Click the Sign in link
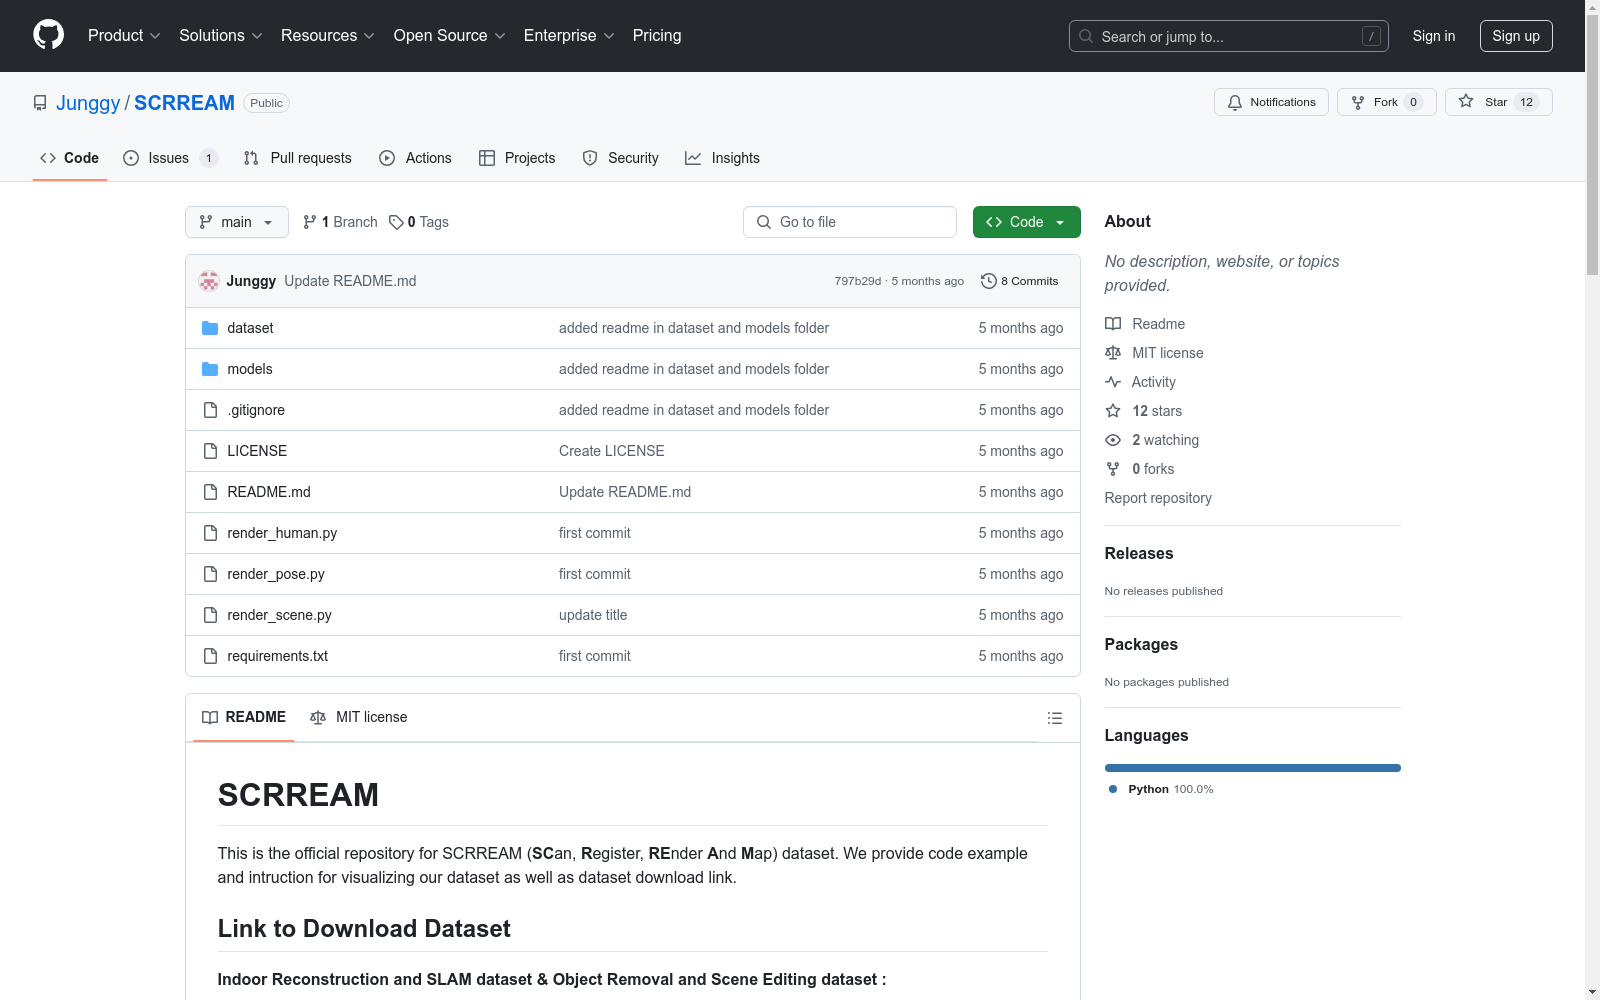 tap(1433, 36)
